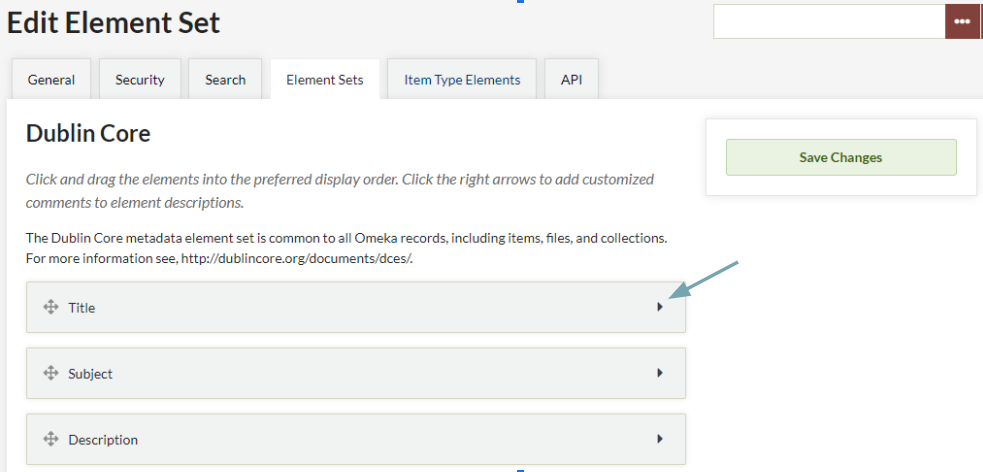Expand the Title element with its right arrow
Image resolution: width=983 pixels, height=472 pixels.
[660, 307]
